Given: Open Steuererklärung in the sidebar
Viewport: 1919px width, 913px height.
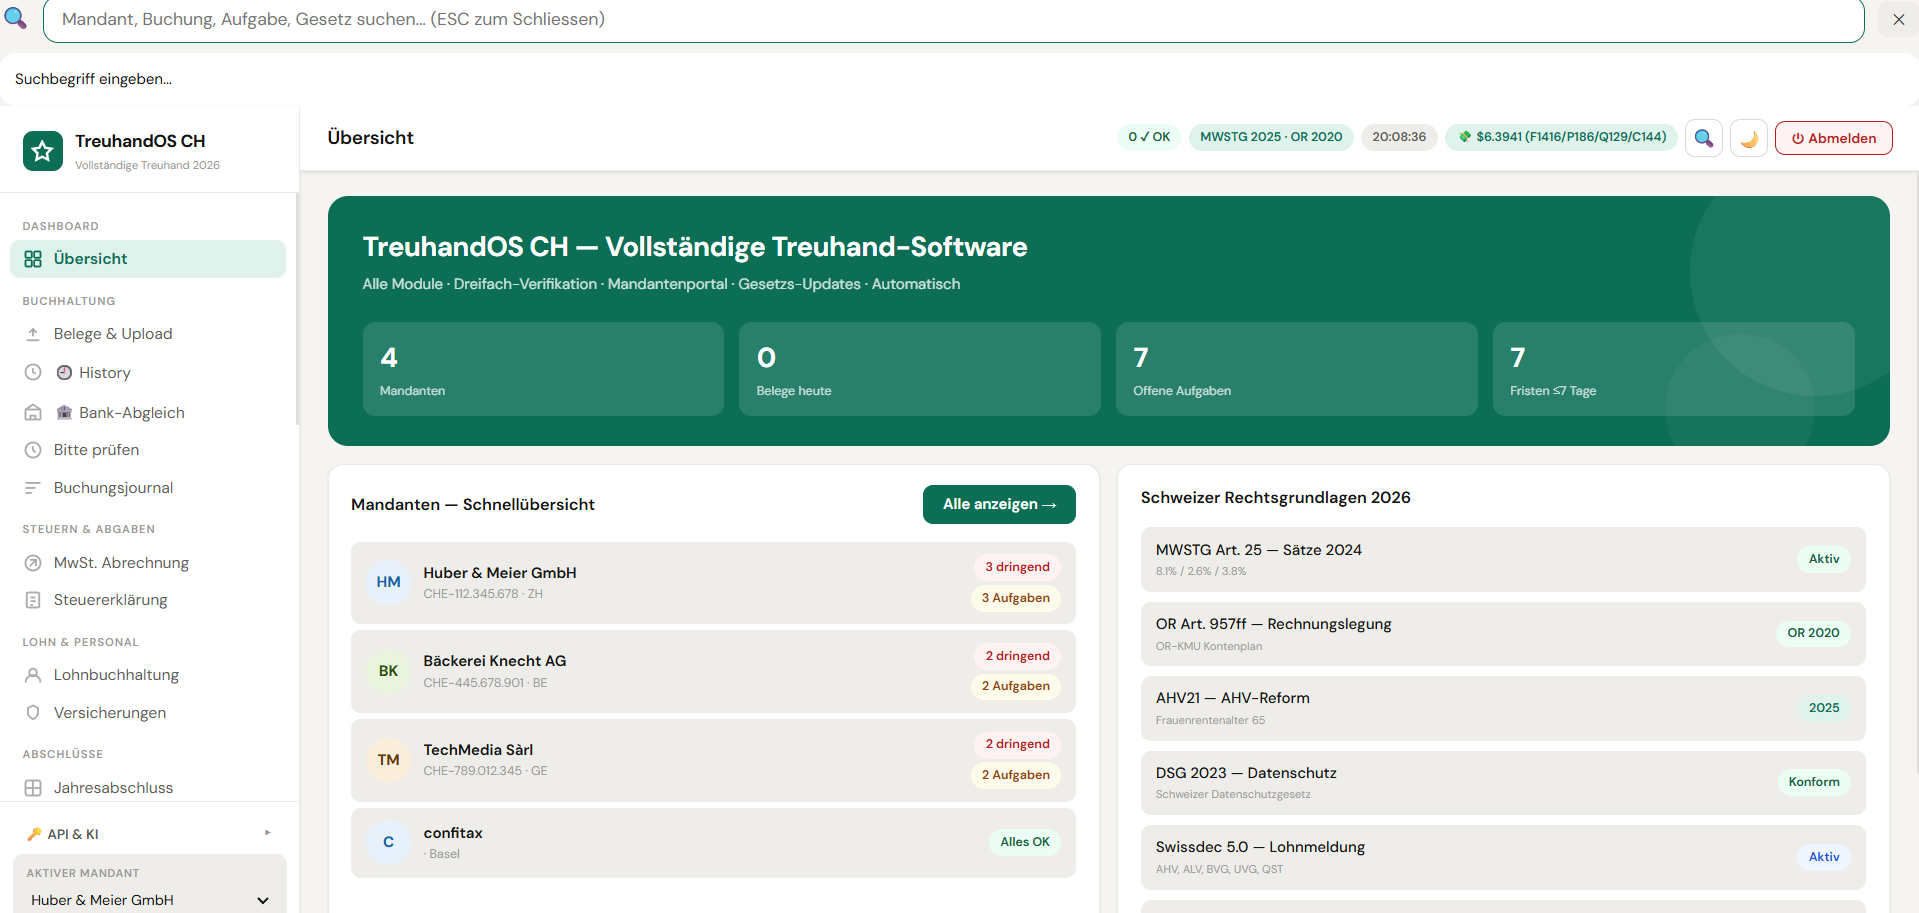Looking at the screenshot, I should pos(148,600).
